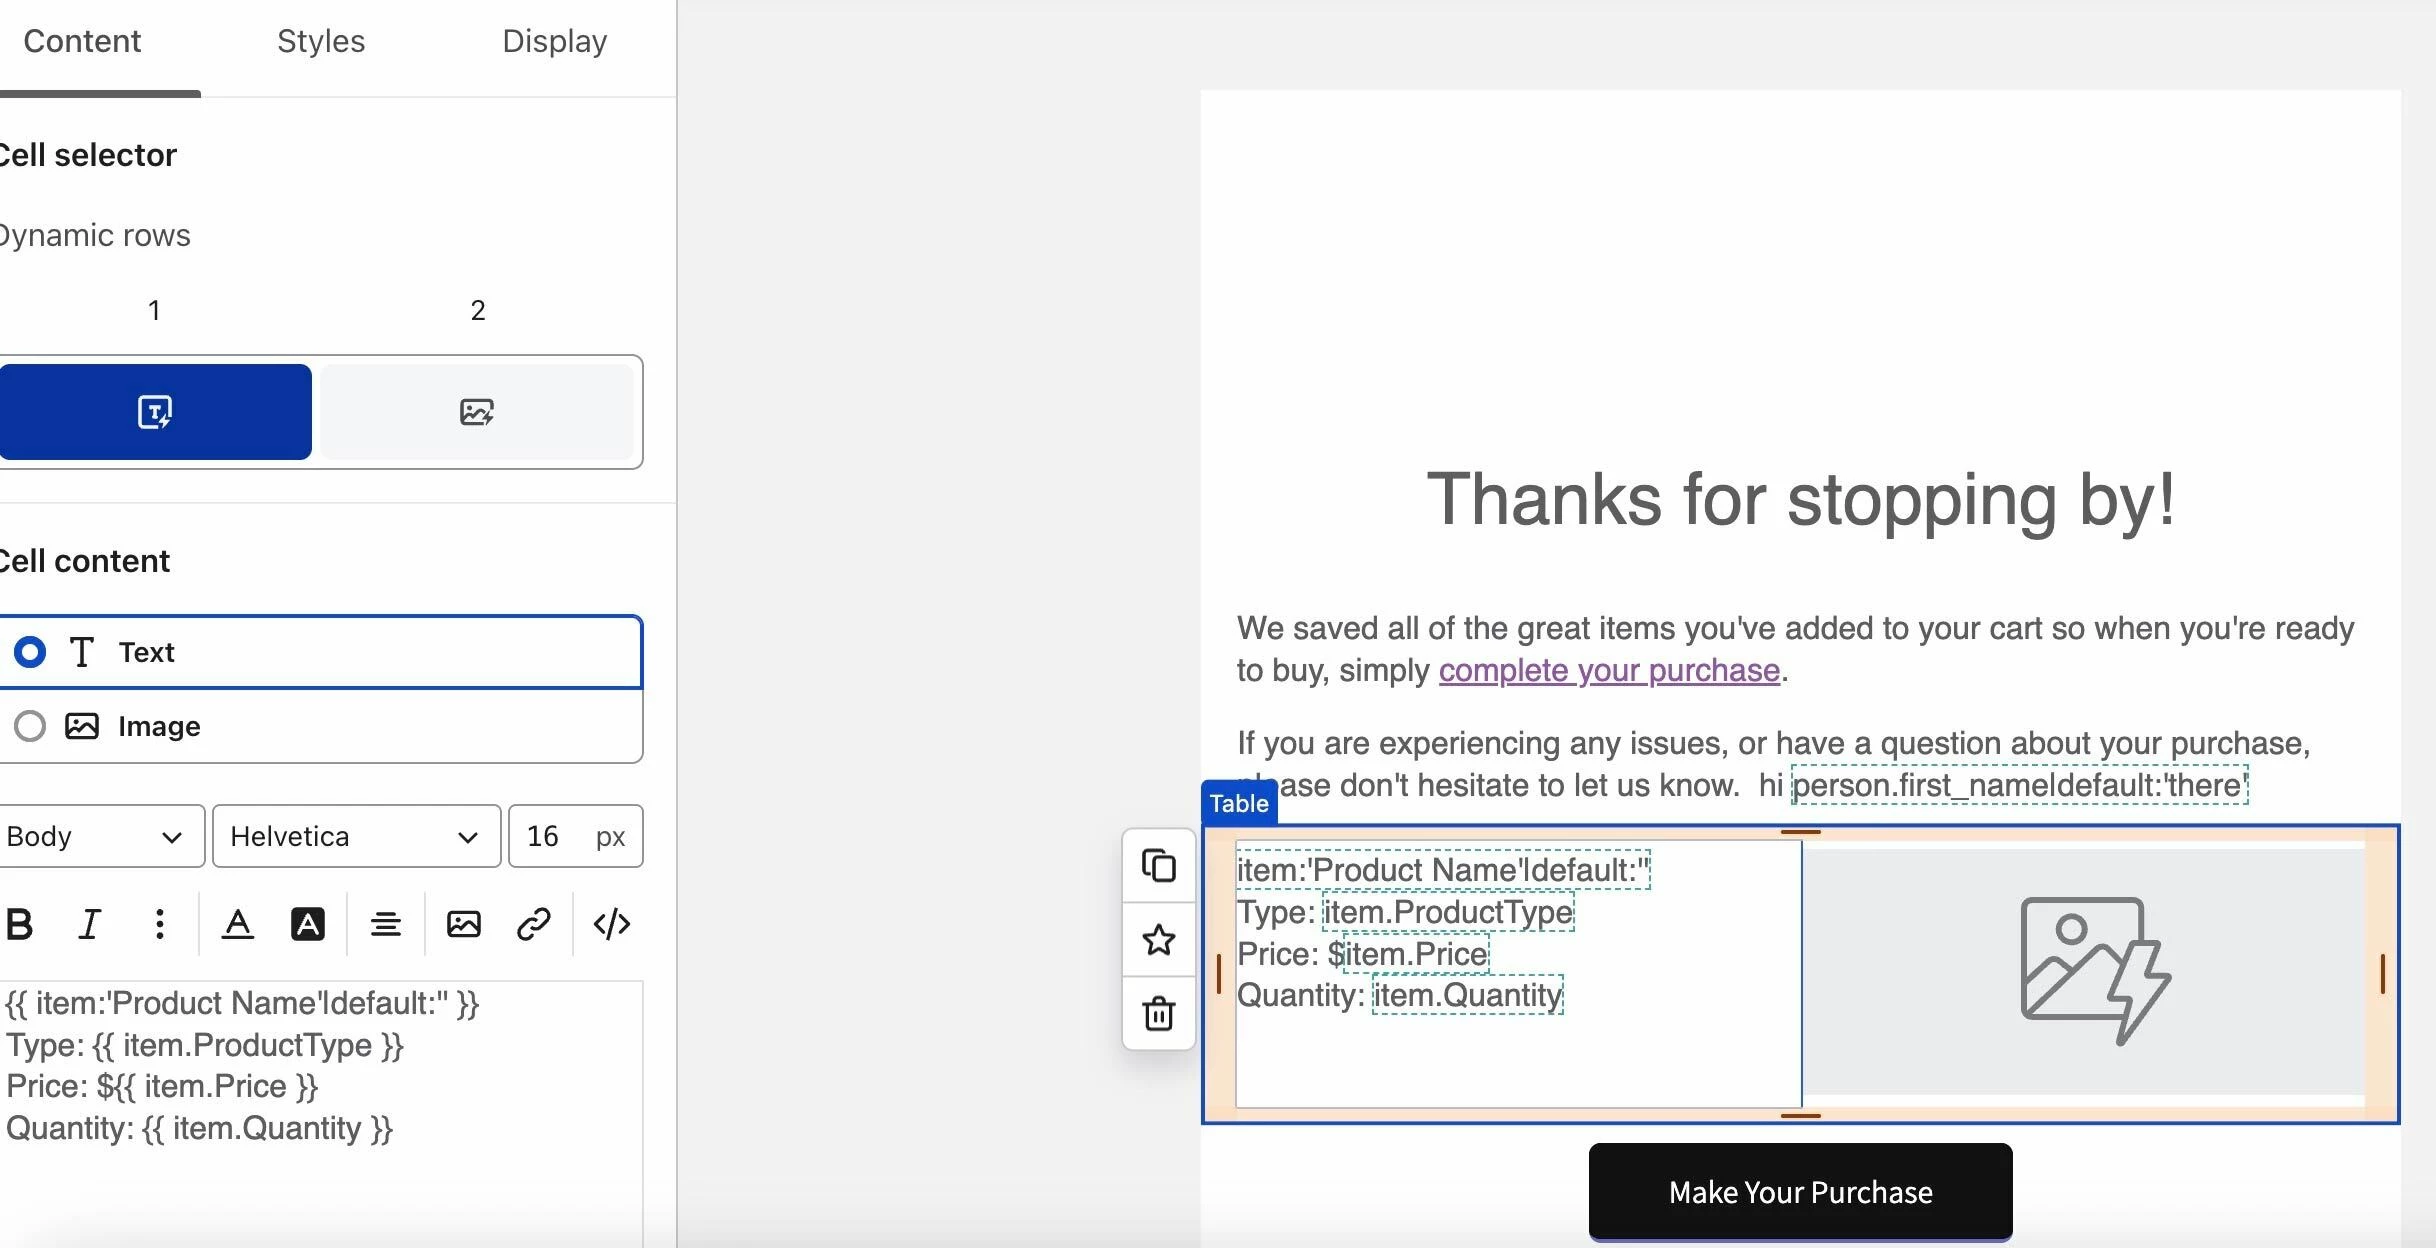Select dynamic image cell 2
The image size is (2436, 1248).
tap(477, 412)
